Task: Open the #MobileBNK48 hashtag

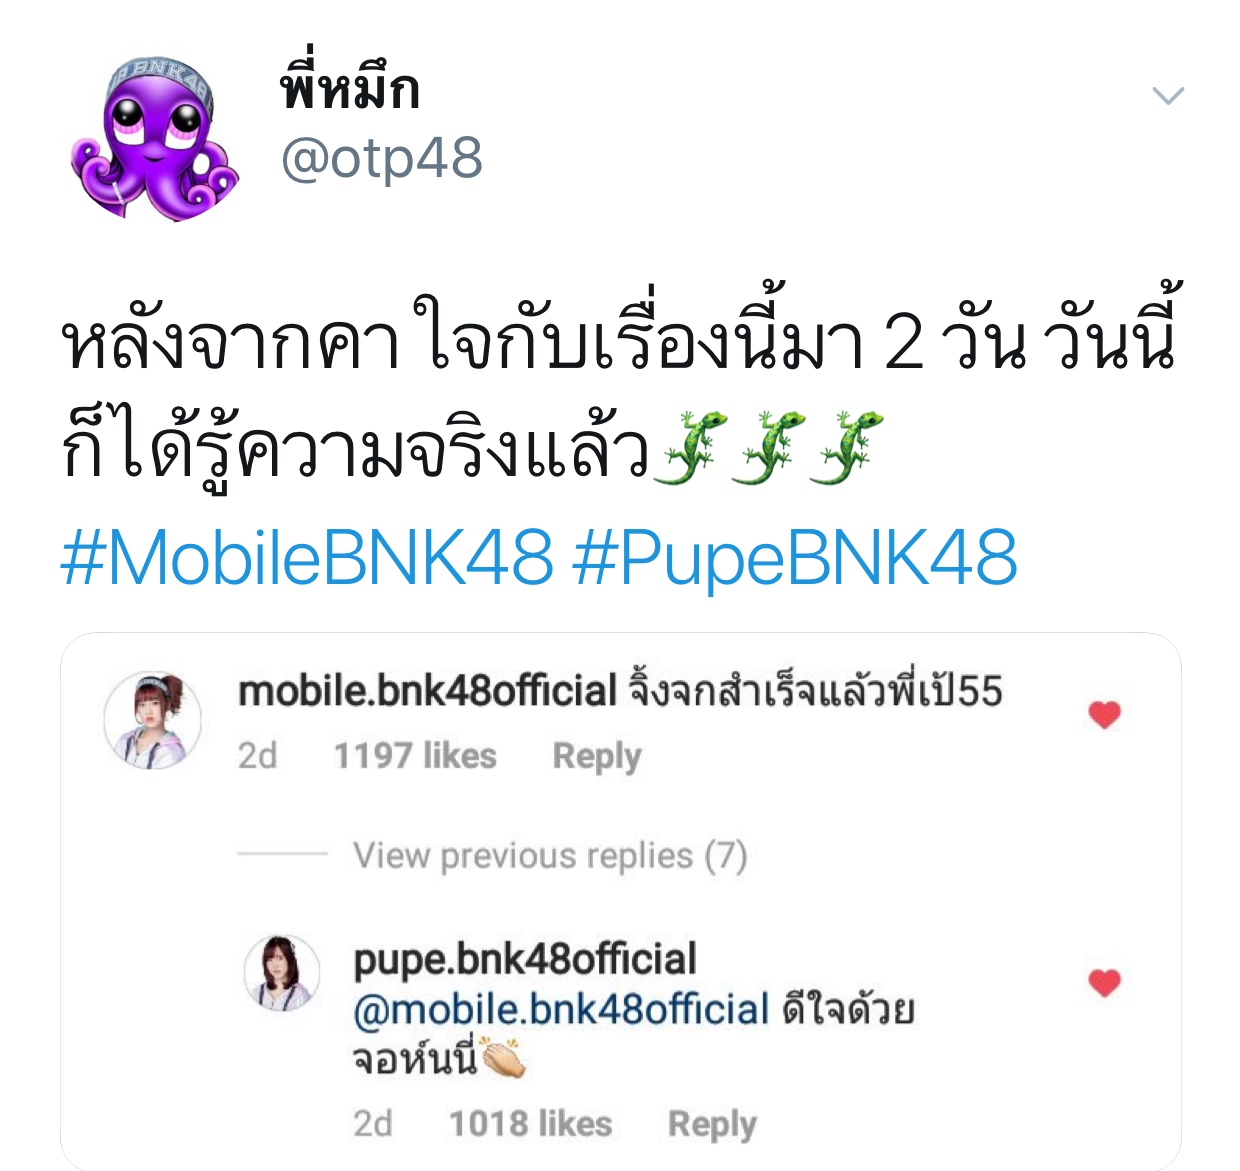Action: (x=307, y=557)
